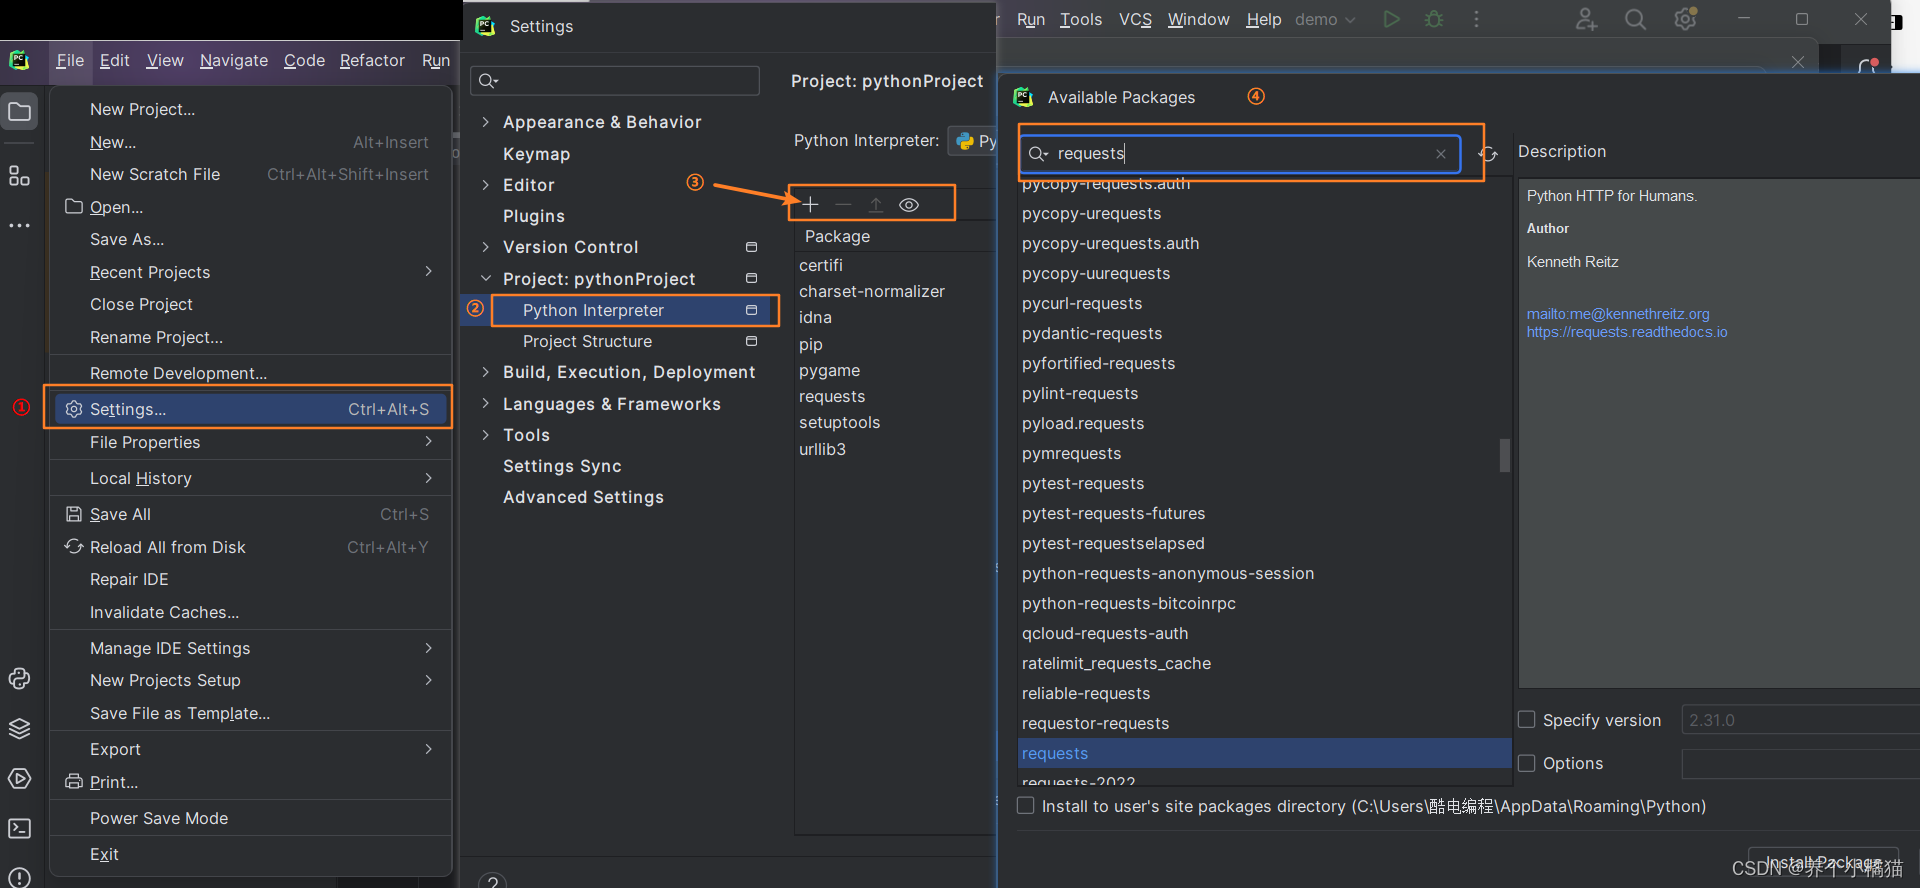
Task: Click the plus icon to add package
Action: (x=811, y=205)
